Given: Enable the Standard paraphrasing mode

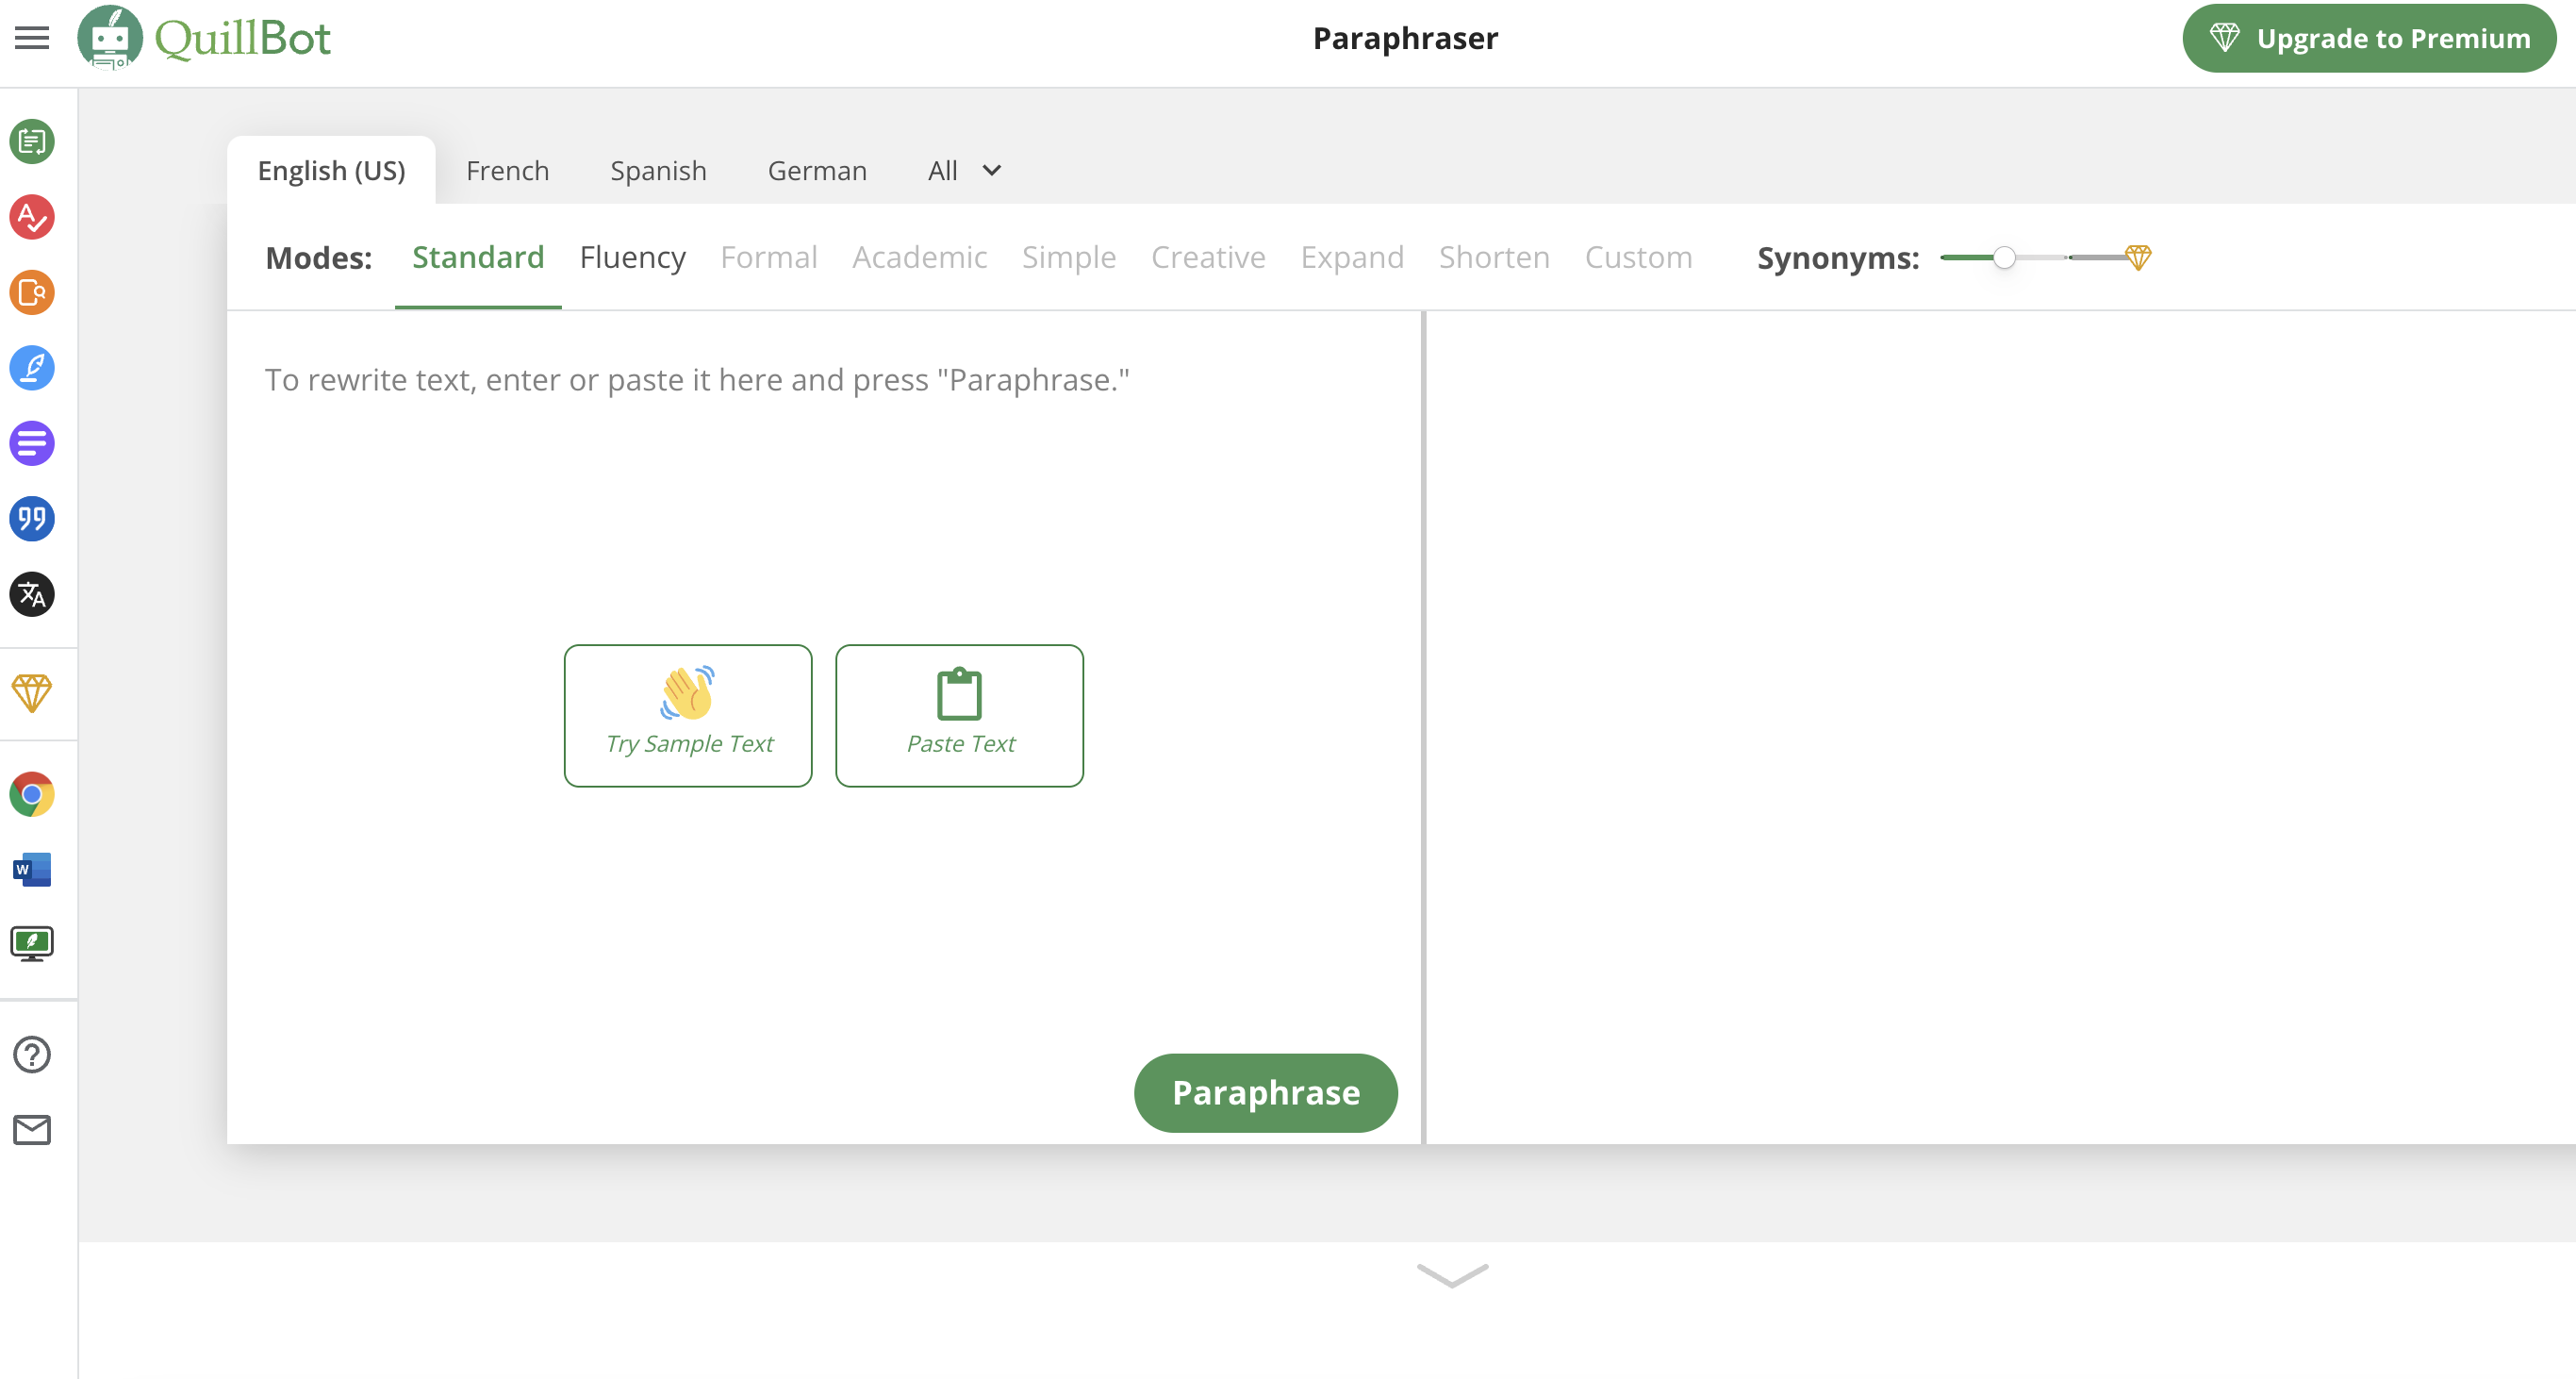Looking at the screenshot, I should (477, 258).
